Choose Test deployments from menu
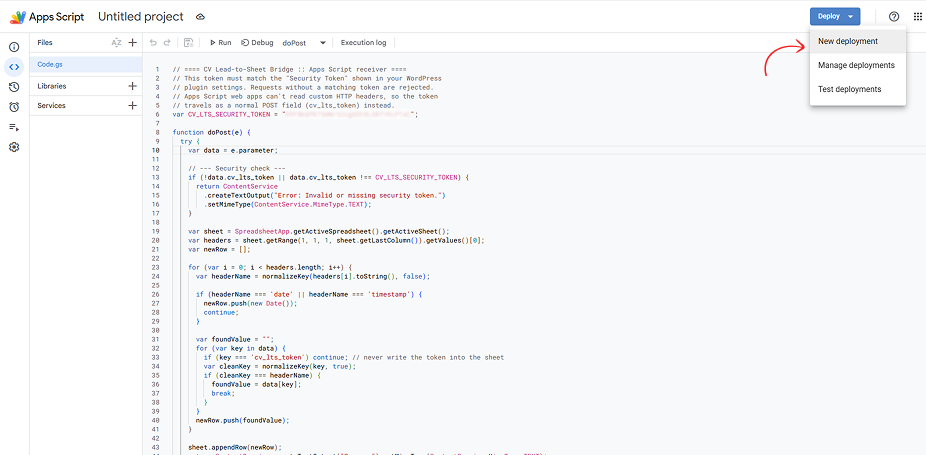This screenshot has width=926, height=455. (857, 89)
